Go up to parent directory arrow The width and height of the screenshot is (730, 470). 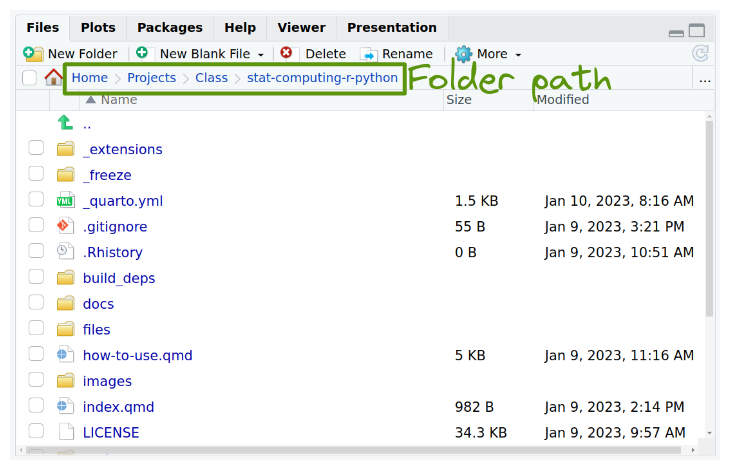[x=66, y=123]
